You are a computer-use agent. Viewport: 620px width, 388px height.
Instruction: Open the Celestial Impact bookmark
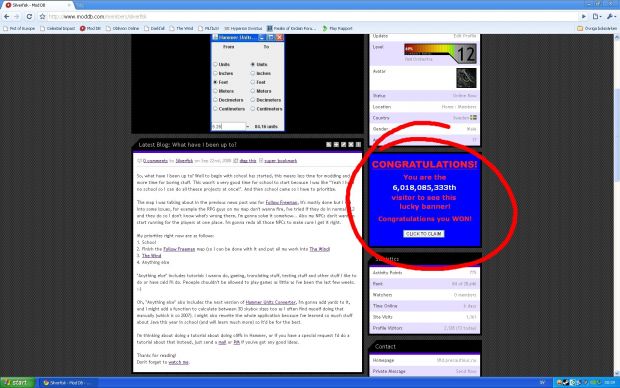58,28
